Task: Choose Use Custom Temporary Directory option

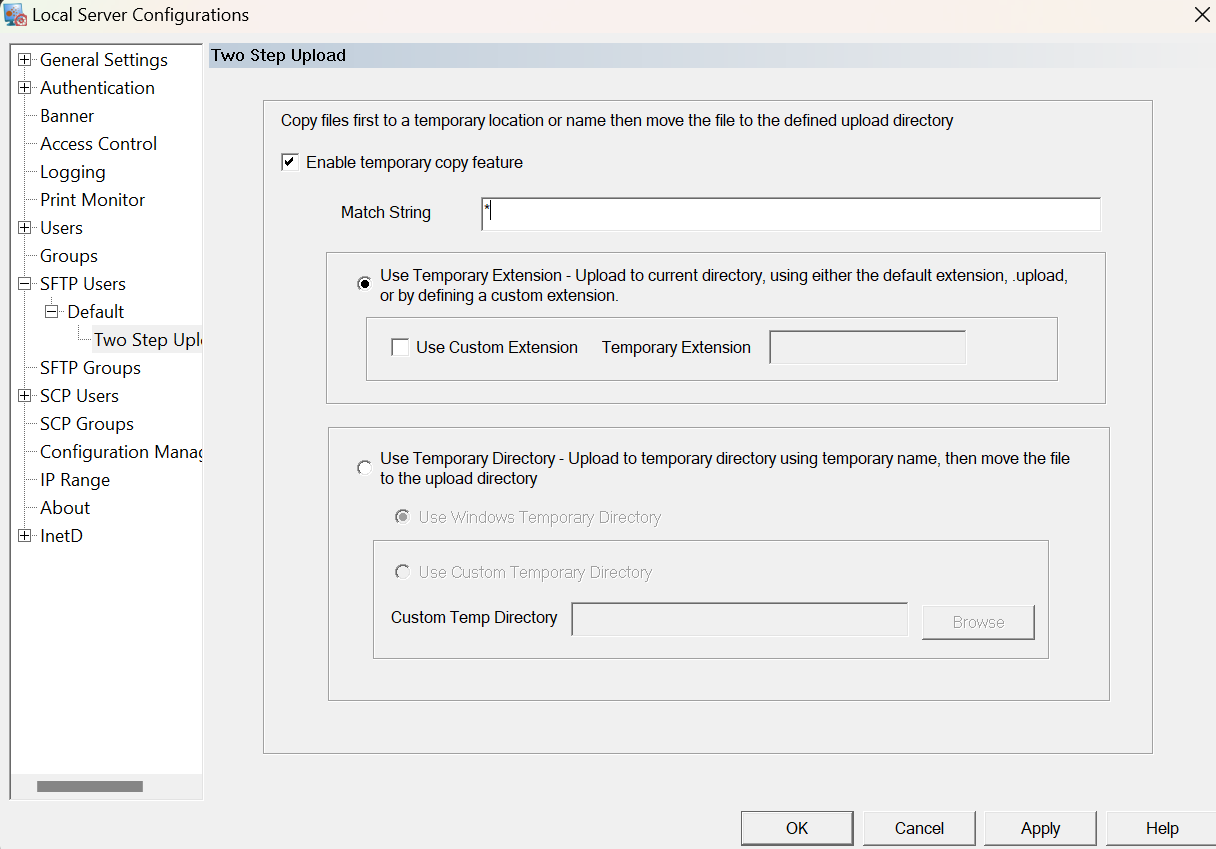Action: tap(403, 572)
